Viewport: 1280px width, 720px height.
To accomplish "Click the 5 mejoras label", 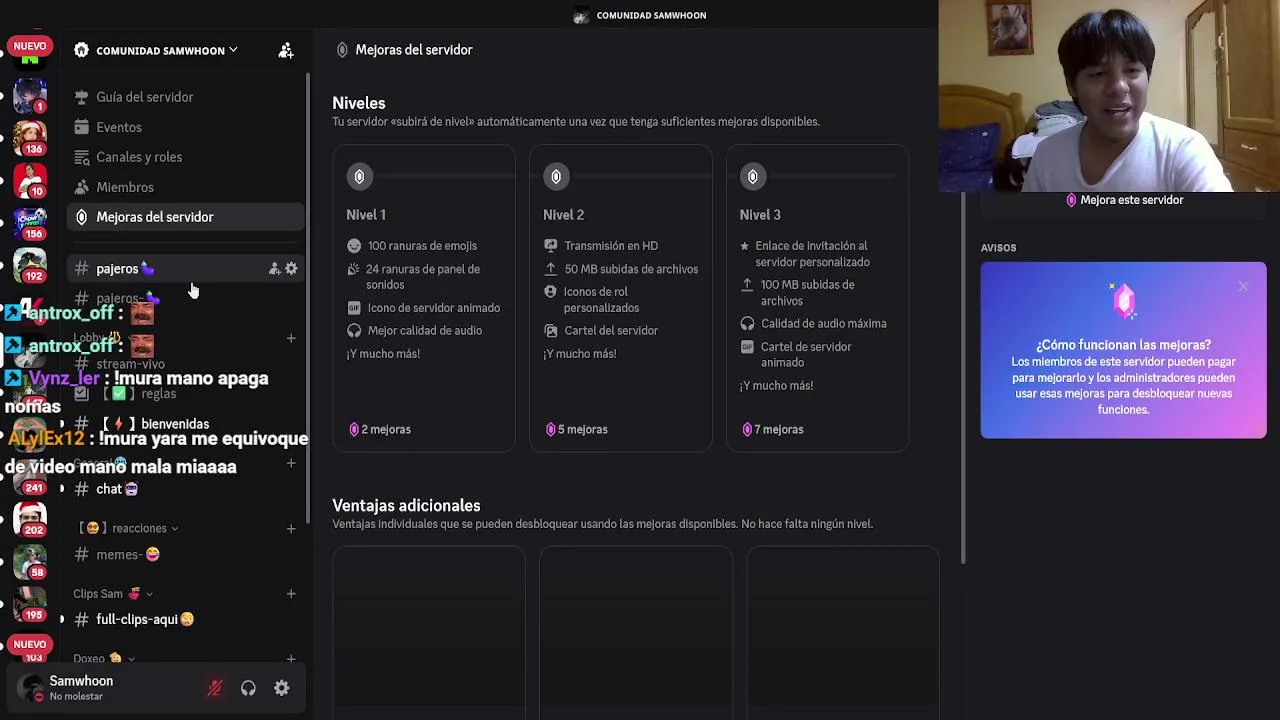I will tap(577, 429).
